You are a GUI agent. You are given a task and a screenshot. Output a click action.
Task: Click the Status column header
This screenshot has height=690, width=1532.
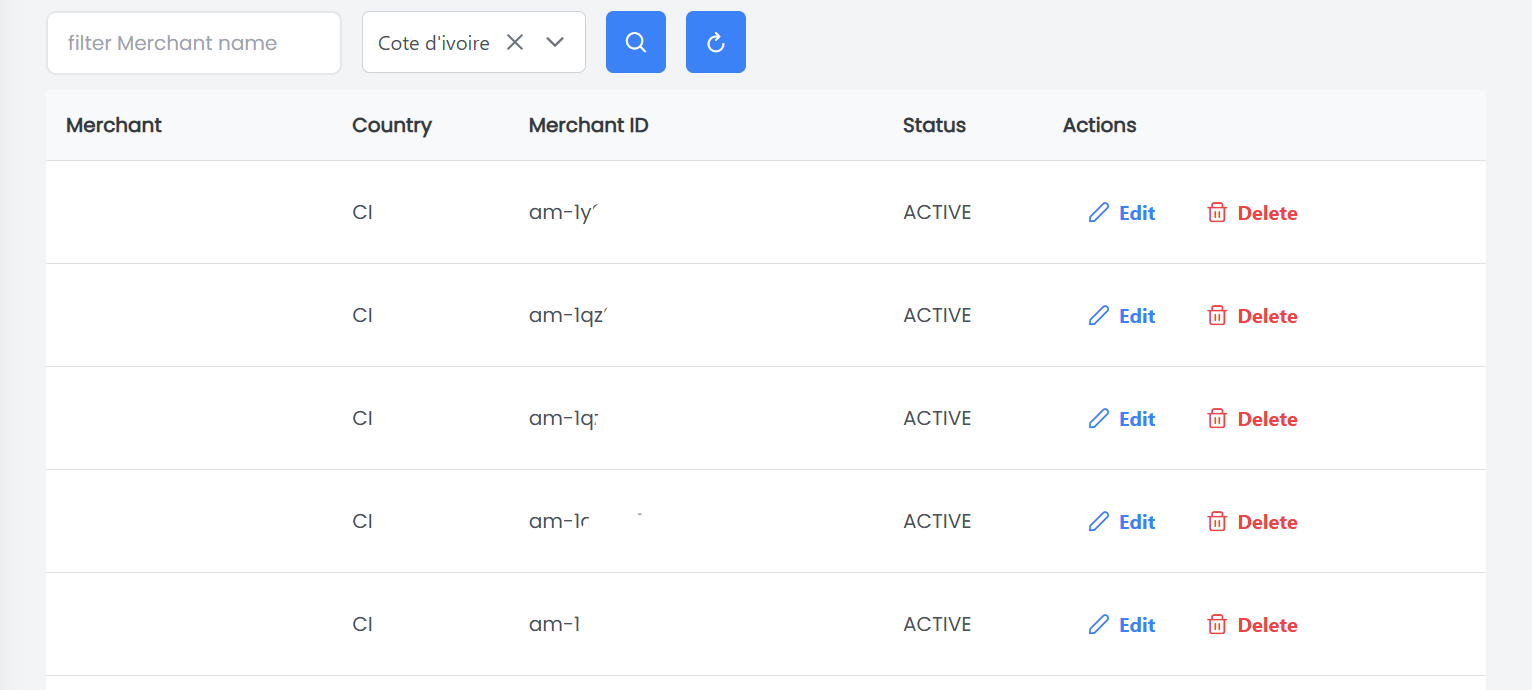pos(933,125)
